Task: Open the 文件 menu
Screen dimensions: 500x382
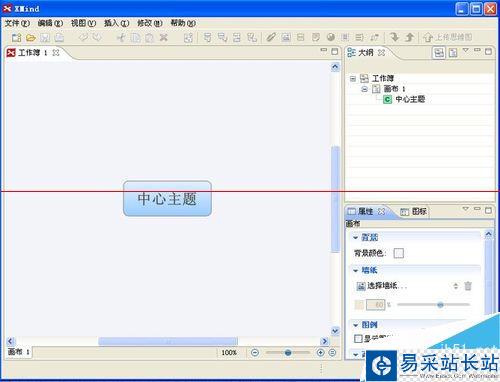Action: click(x=17, y=23)
